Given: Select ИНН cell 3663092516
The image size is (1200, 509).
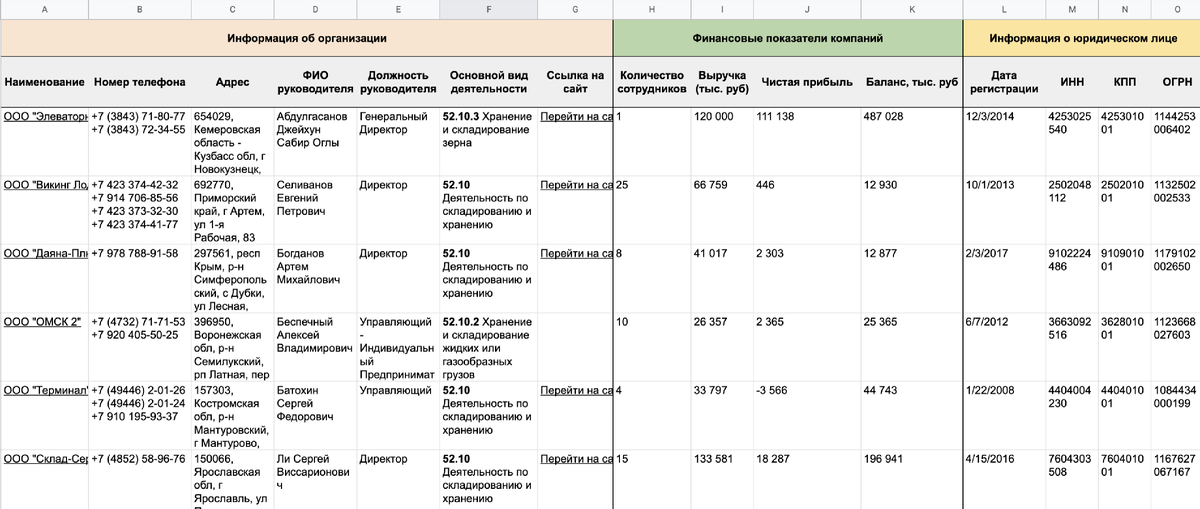Looking at the screenshot, I should click(1073, 346).
